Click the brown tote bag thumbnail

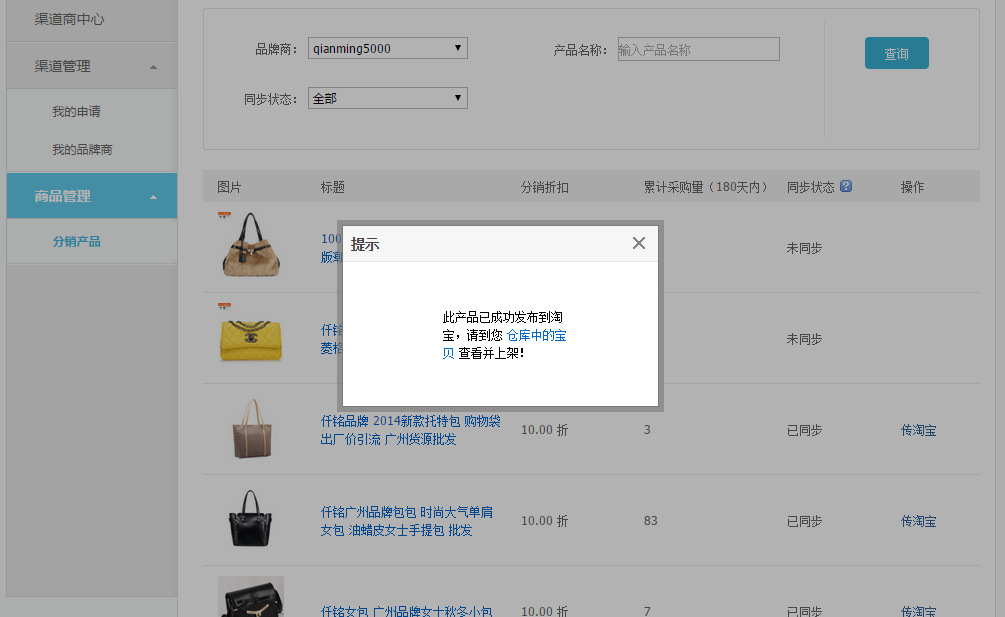(251, 429)
